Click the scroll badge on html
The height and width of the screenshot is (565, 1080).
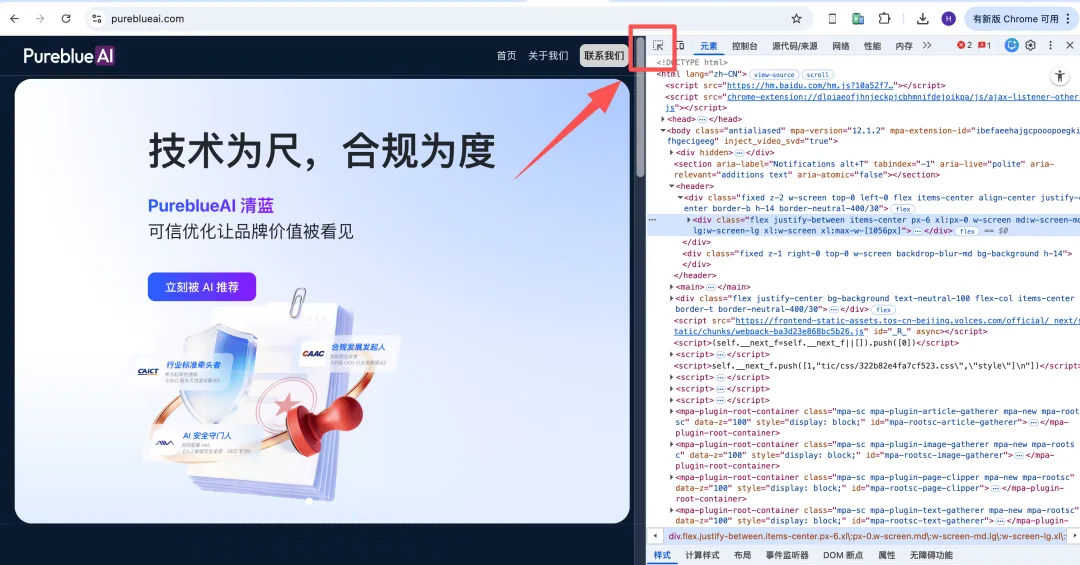click(x=818, y=74)
